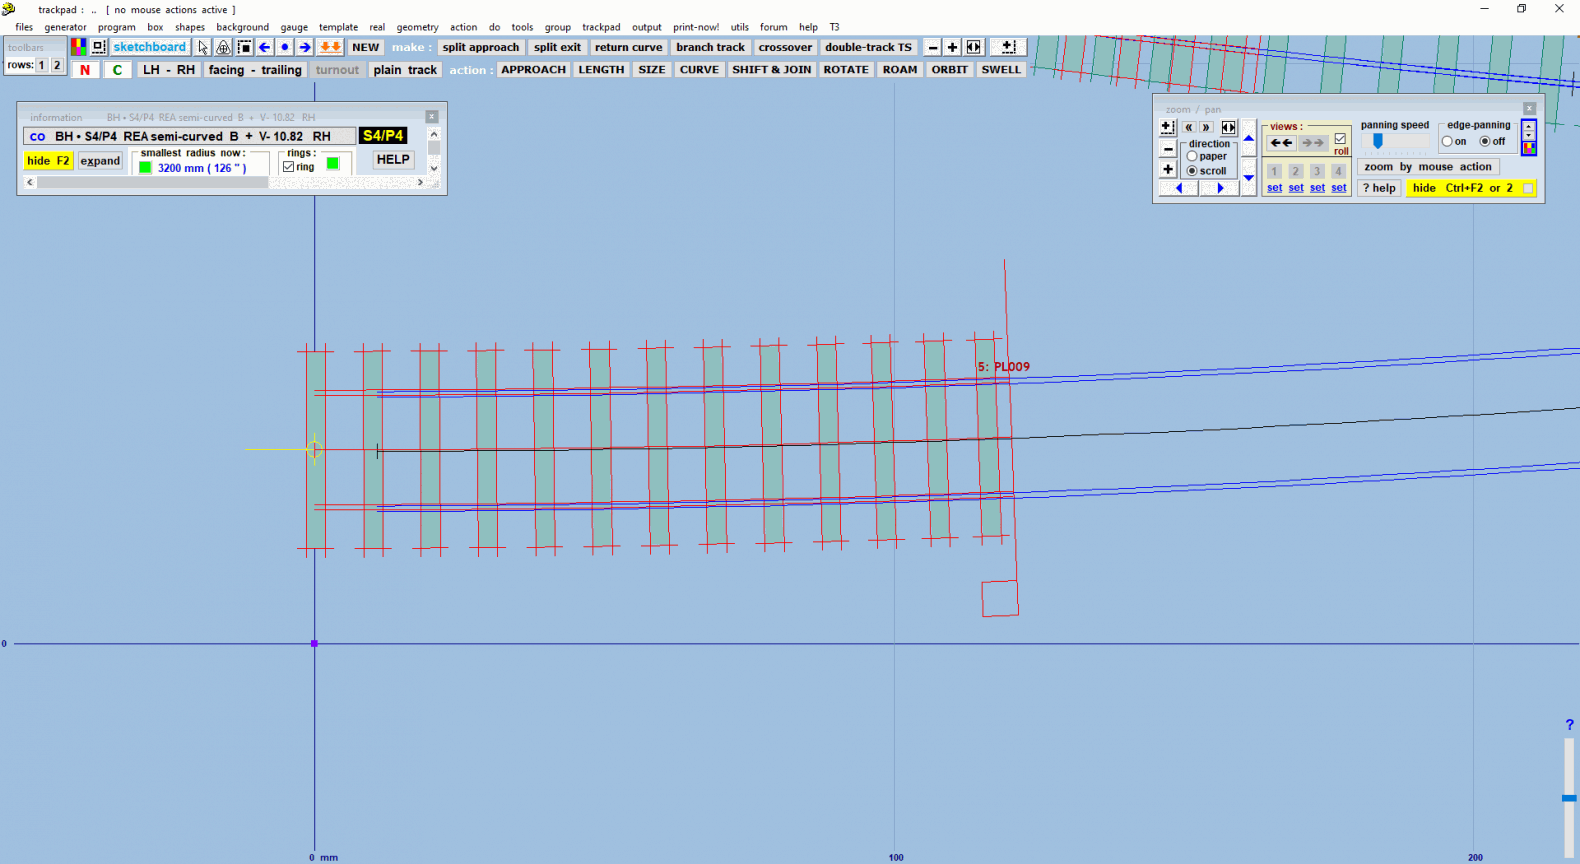The image size is (1580, 864).
Task: Click the sketchboard button
Action: pyautogui.click(x=150, y=47)
